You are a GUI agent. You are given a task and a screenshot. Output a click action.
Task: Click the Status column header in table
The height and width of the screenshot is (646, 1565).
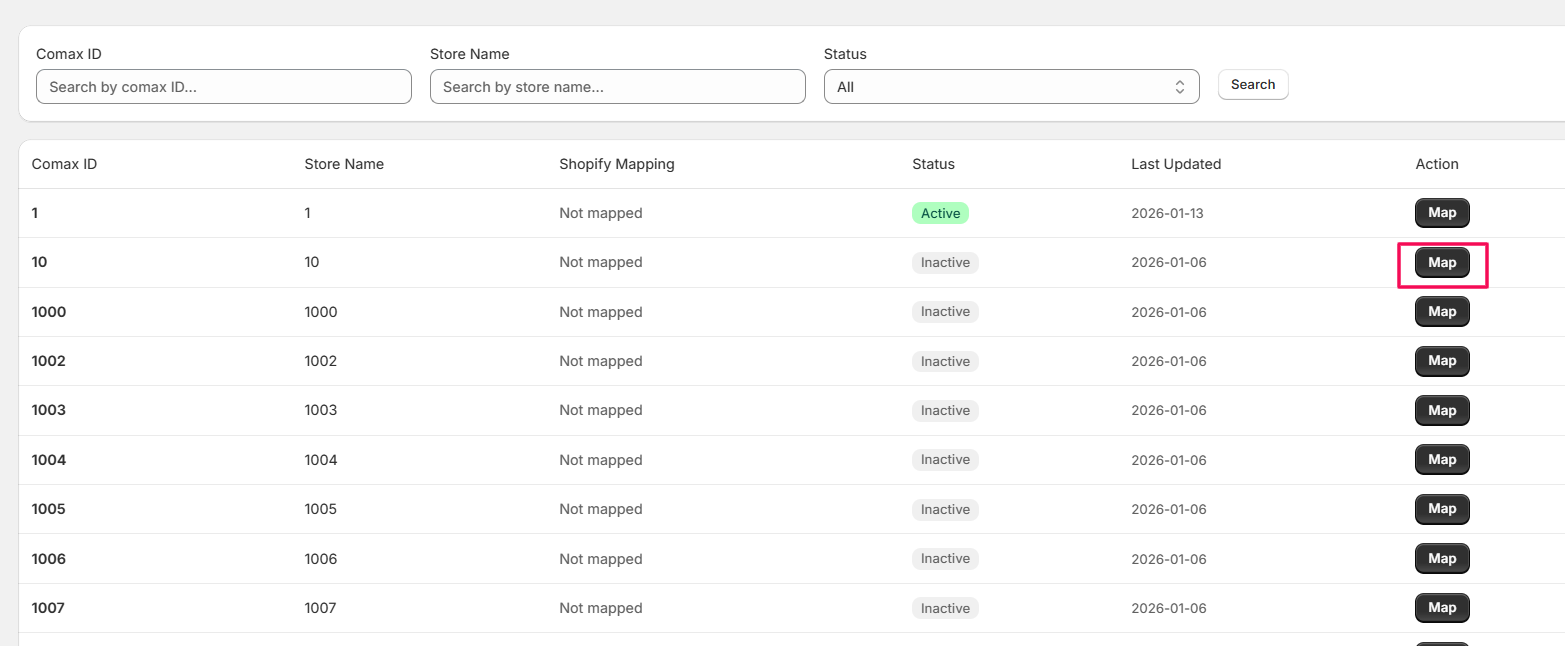tap(933, 164)
